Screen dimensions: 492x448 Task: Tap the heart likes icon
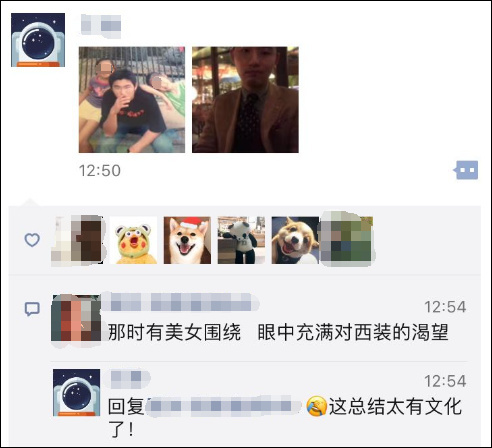(32, 240)
